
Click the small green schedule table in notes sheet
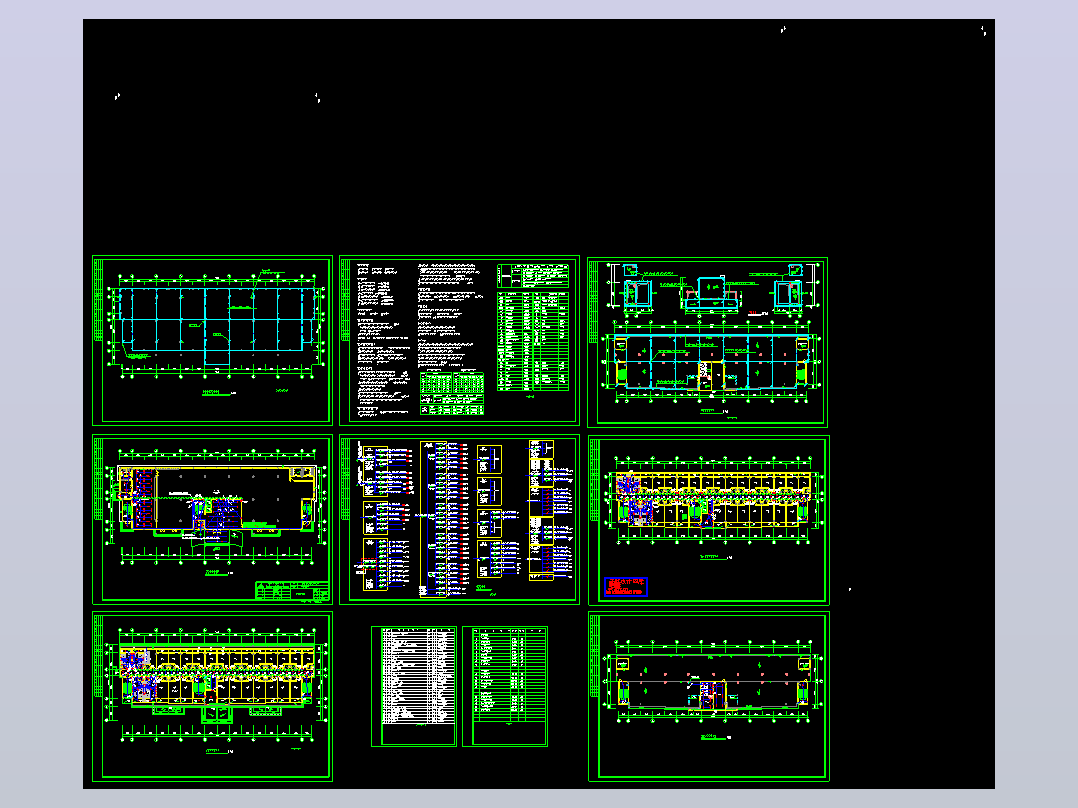pos(452,393)
